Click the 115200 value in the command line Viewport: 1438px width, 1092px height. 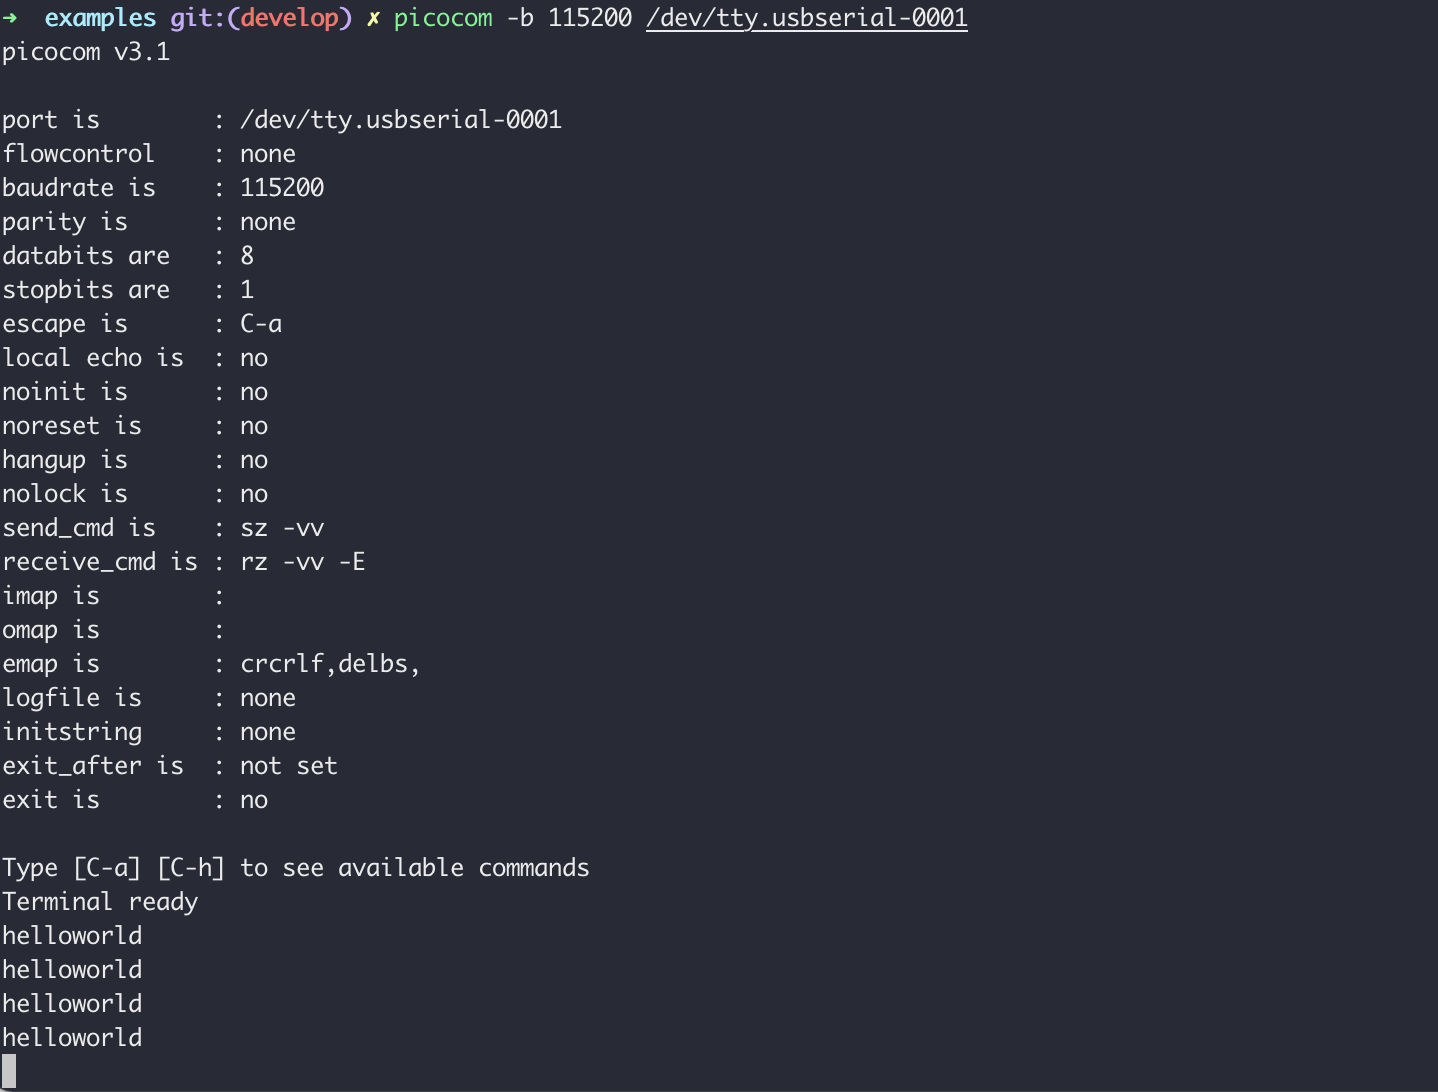(x=590, y=18)
